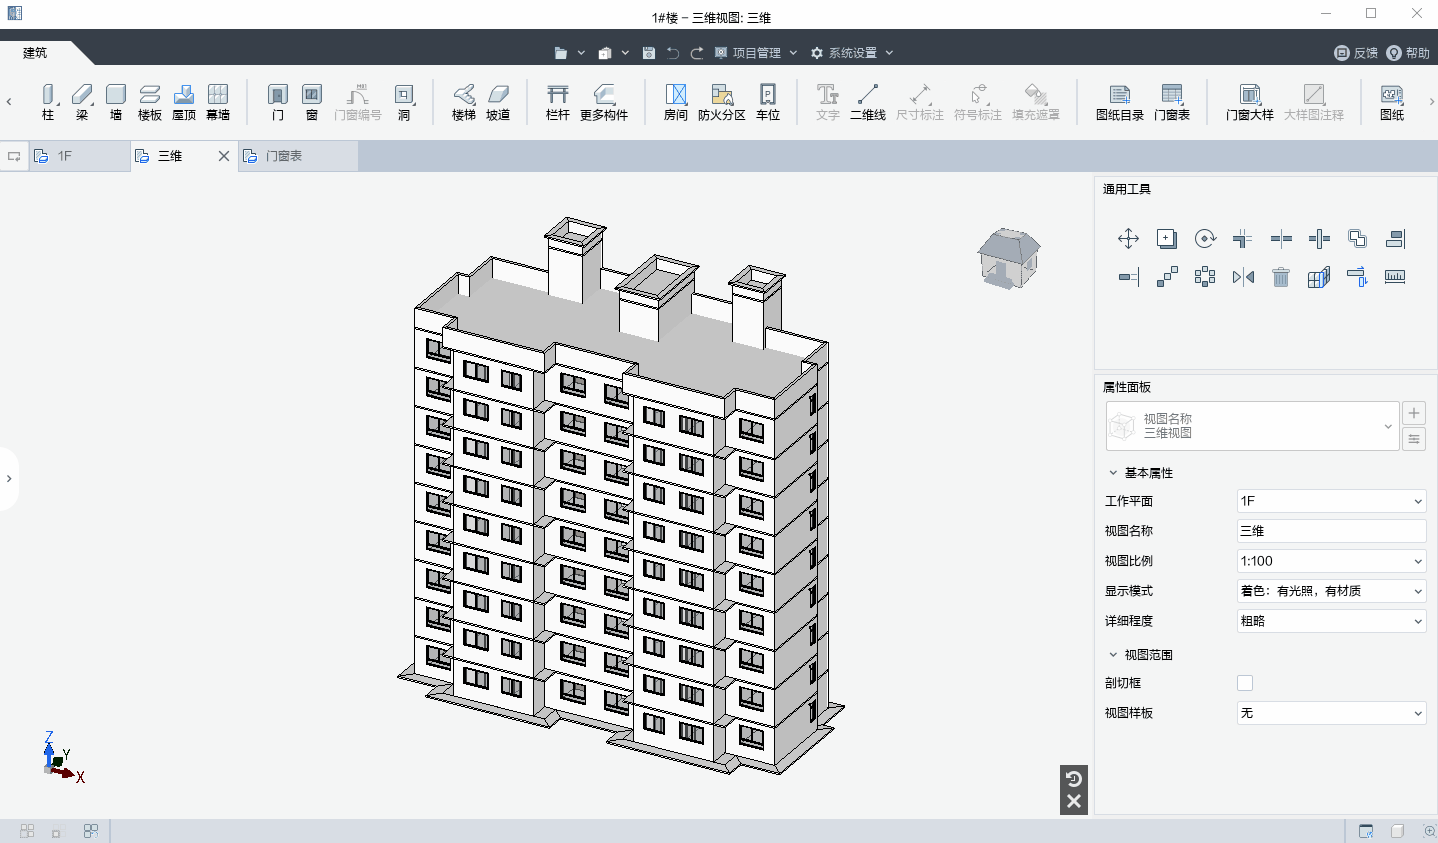Edit the 视图名称 field containing 三维

pos(1331,531)
